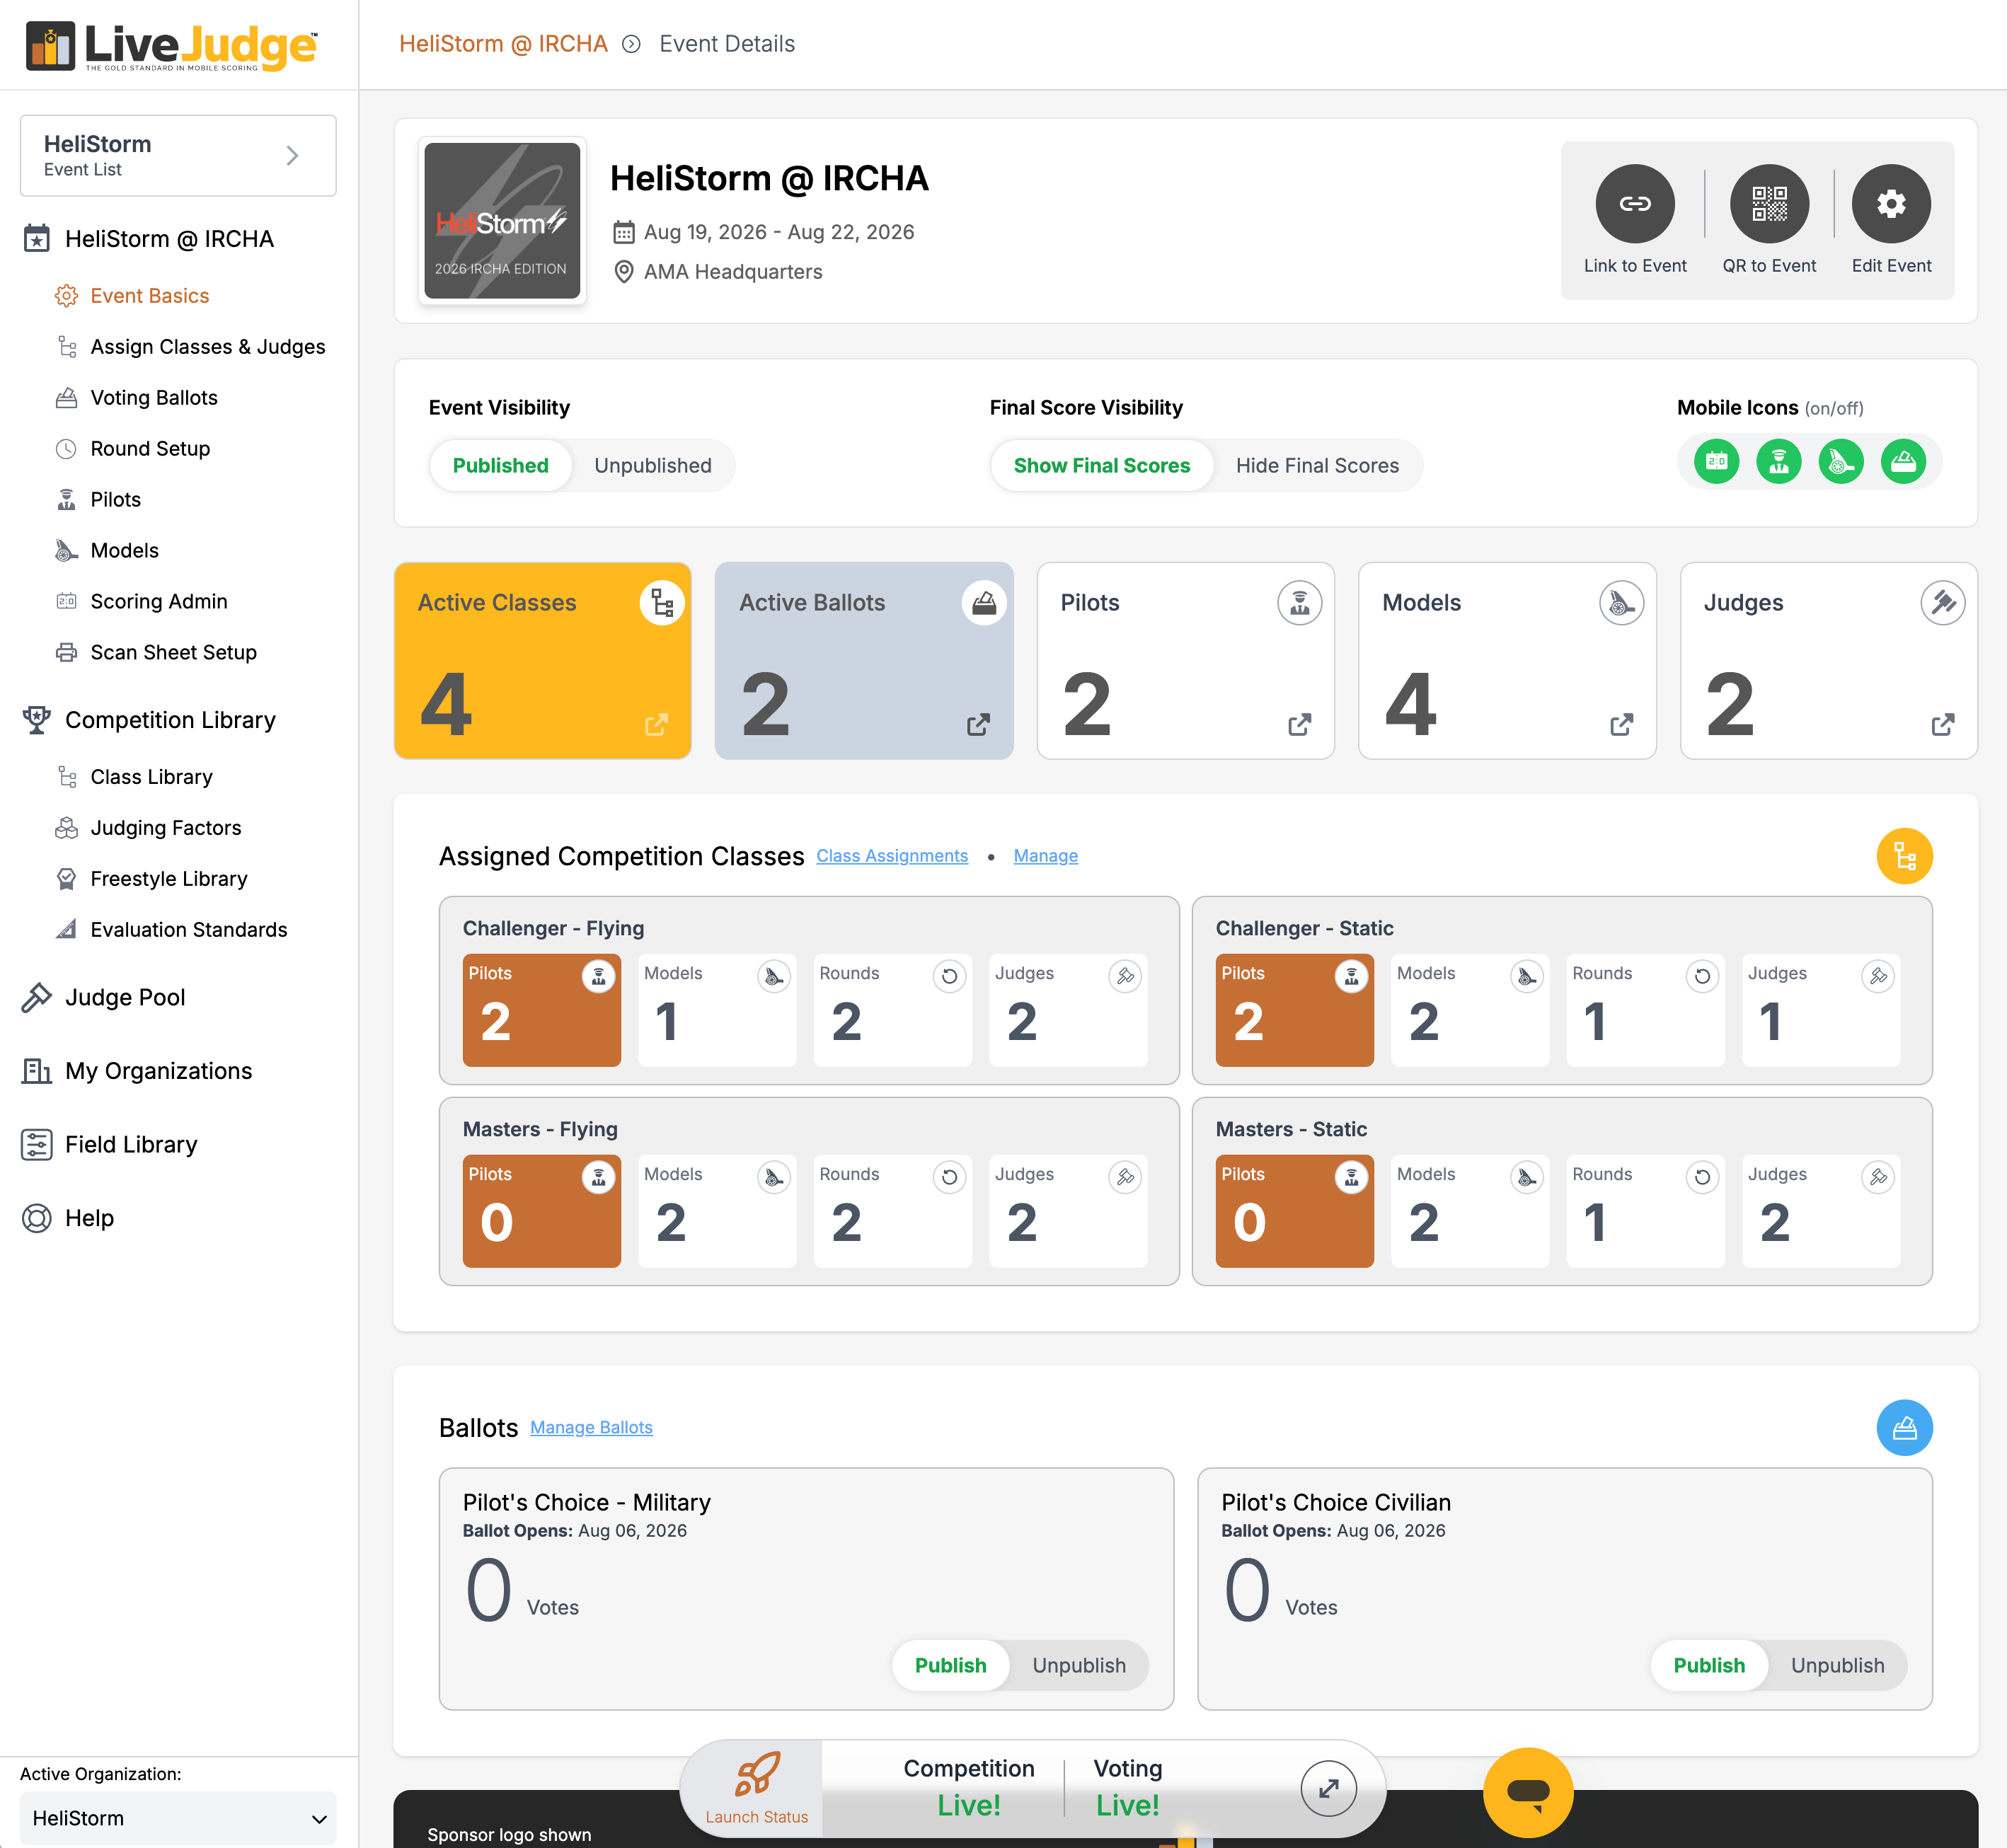The height and width of the screenshot is (1848, 2007).
Task: Open Pilots tile in Challenger - Flying
Action: click(541, 1010)
